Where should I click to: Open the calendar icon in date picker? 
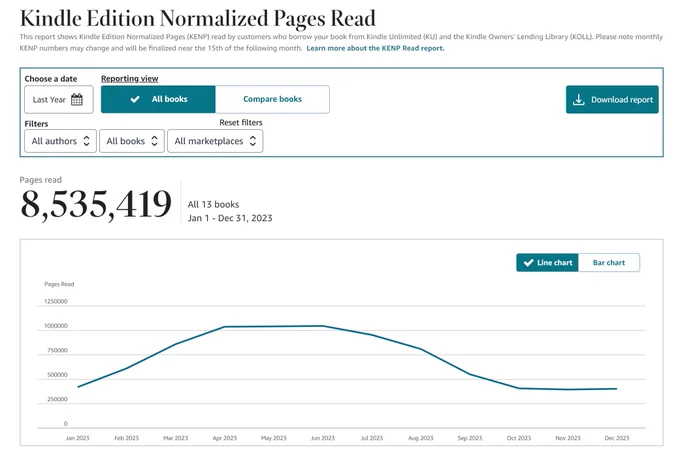[77, 99]
